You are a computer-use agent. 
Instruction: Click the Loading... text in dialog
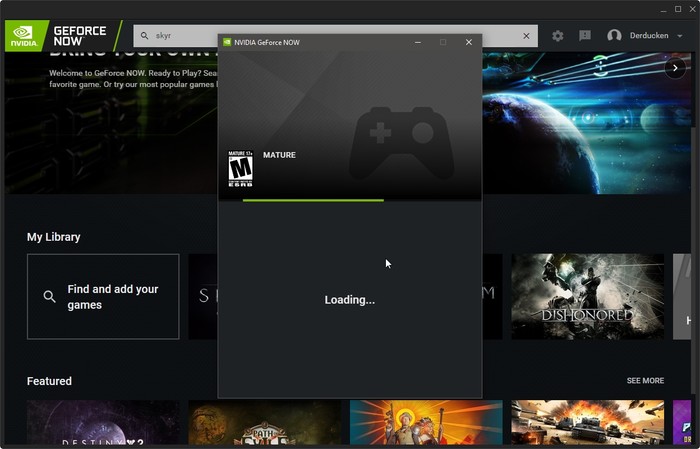coord(350,300)
